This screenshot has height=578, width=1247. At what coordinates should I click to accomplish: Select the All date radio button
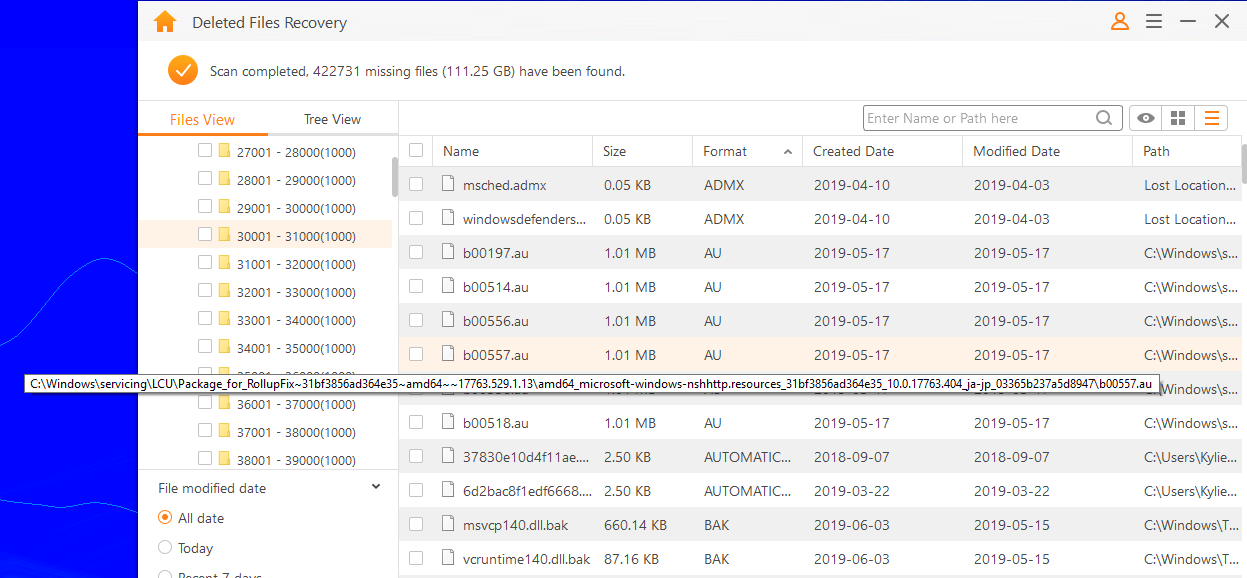(165, 518)
